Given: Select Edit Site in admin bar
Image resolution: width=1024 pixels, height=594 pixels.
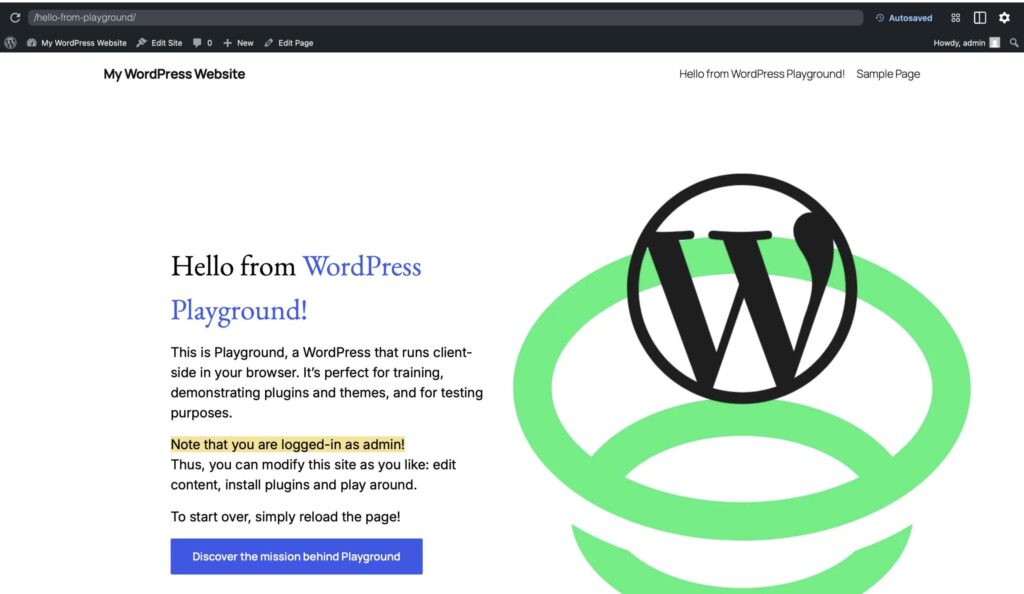Looking at the screenshot, I should (159, 43).
